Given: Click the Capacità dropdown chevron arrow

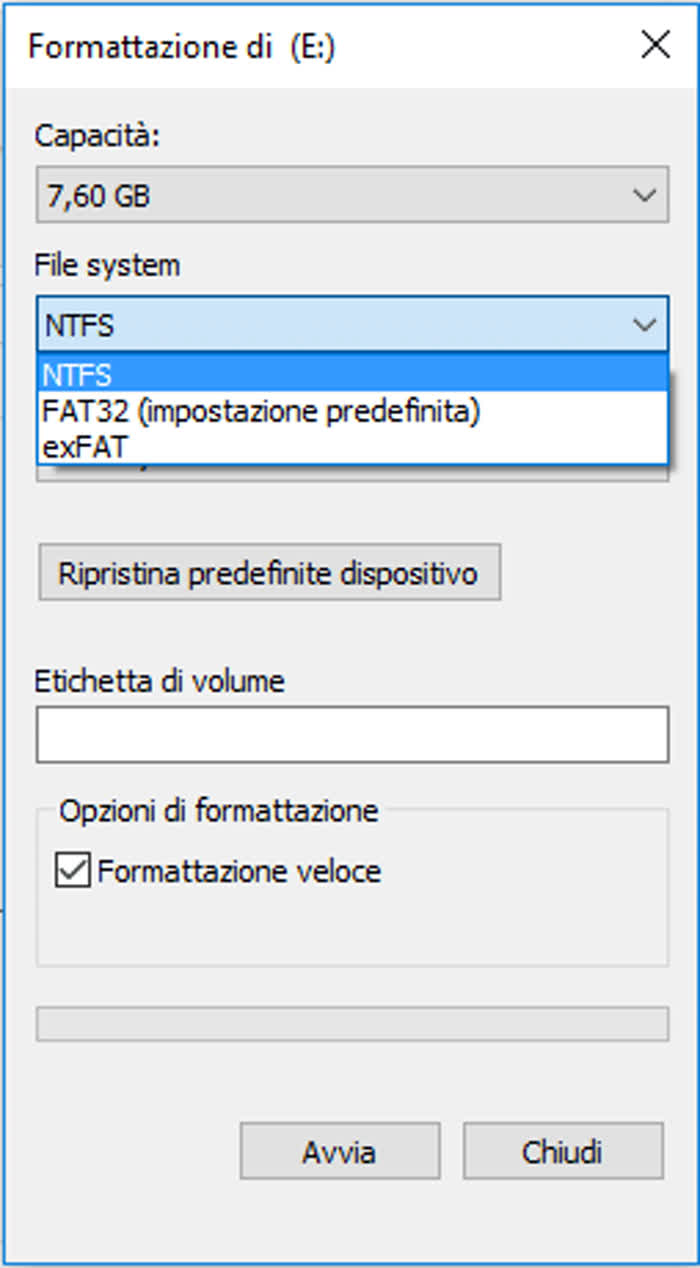Looking at the screenshot, I should [x=646, y=195].
